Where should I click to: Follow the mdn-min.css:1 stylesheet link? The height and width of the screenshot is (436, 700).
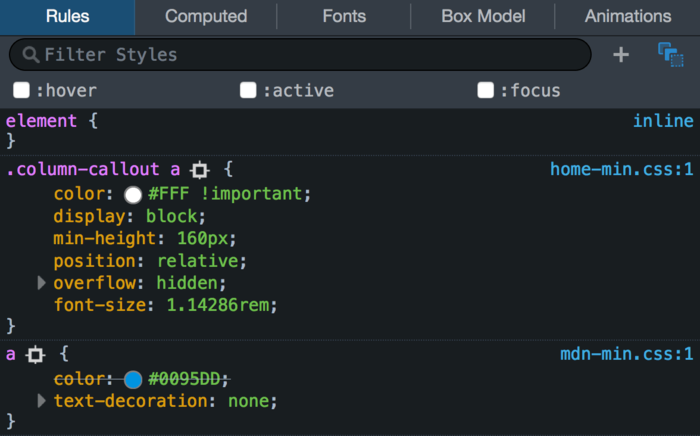pos(627,354)
